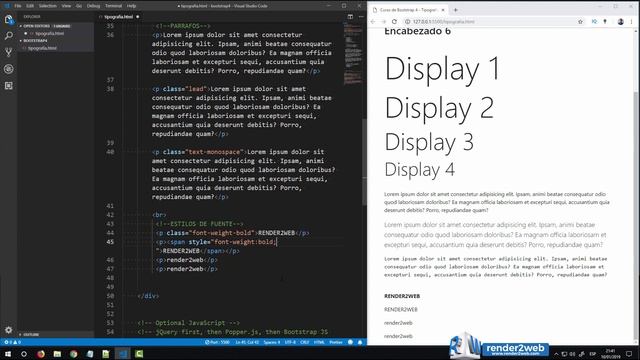
Task: Click the split editor icon
Action: pos(350,17)
